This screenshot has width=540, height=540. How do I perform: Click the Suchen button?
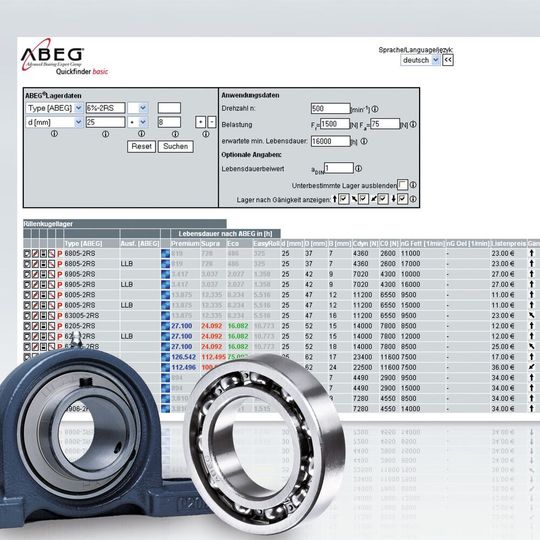[176, 146]
